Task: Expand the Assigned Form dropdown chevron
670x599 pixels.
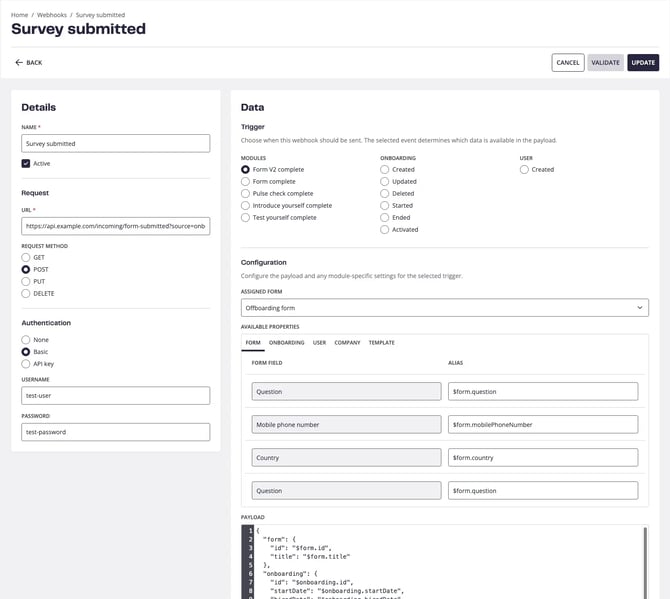Action: (640, 308)
